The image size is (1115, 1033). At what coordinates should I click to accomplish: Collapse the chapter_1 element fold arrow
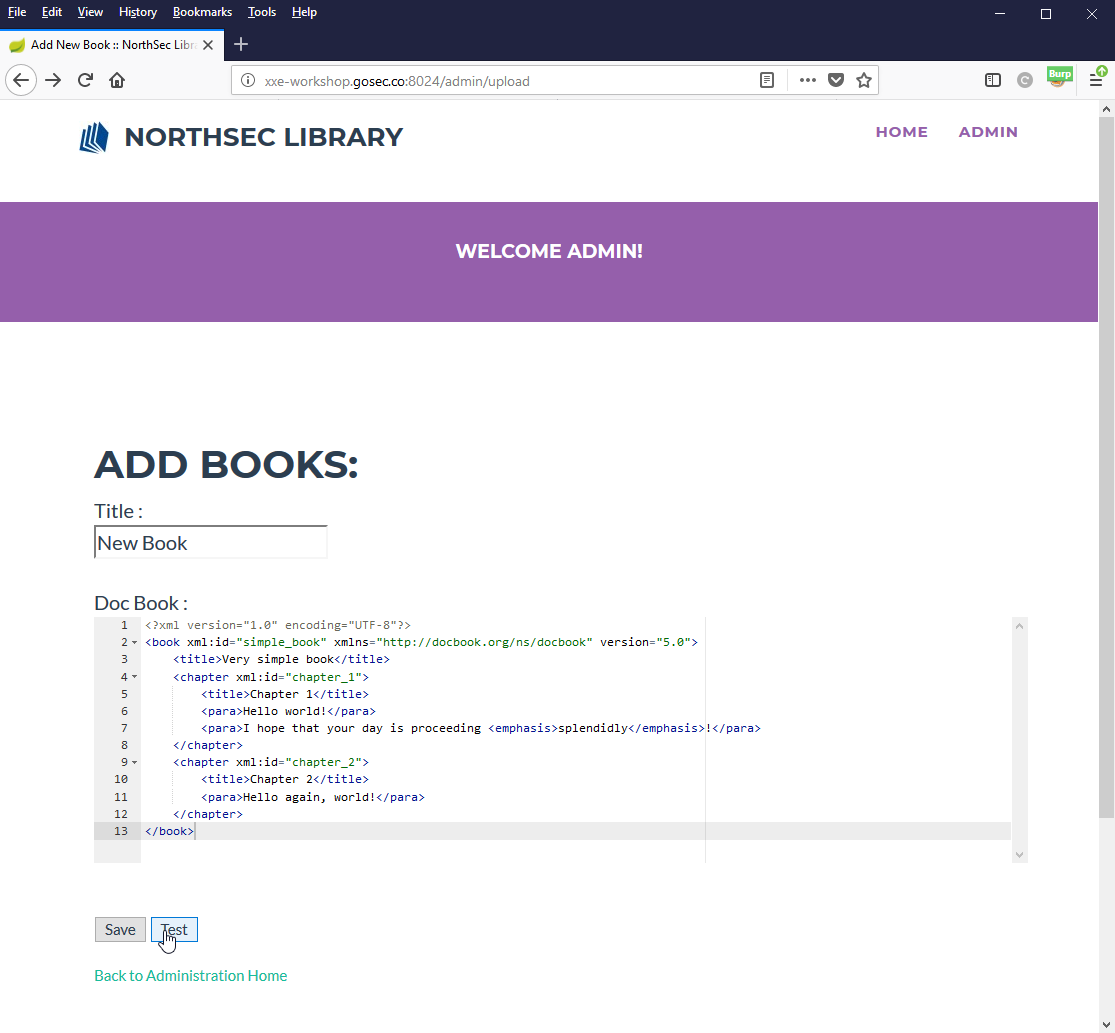(135, 677)
